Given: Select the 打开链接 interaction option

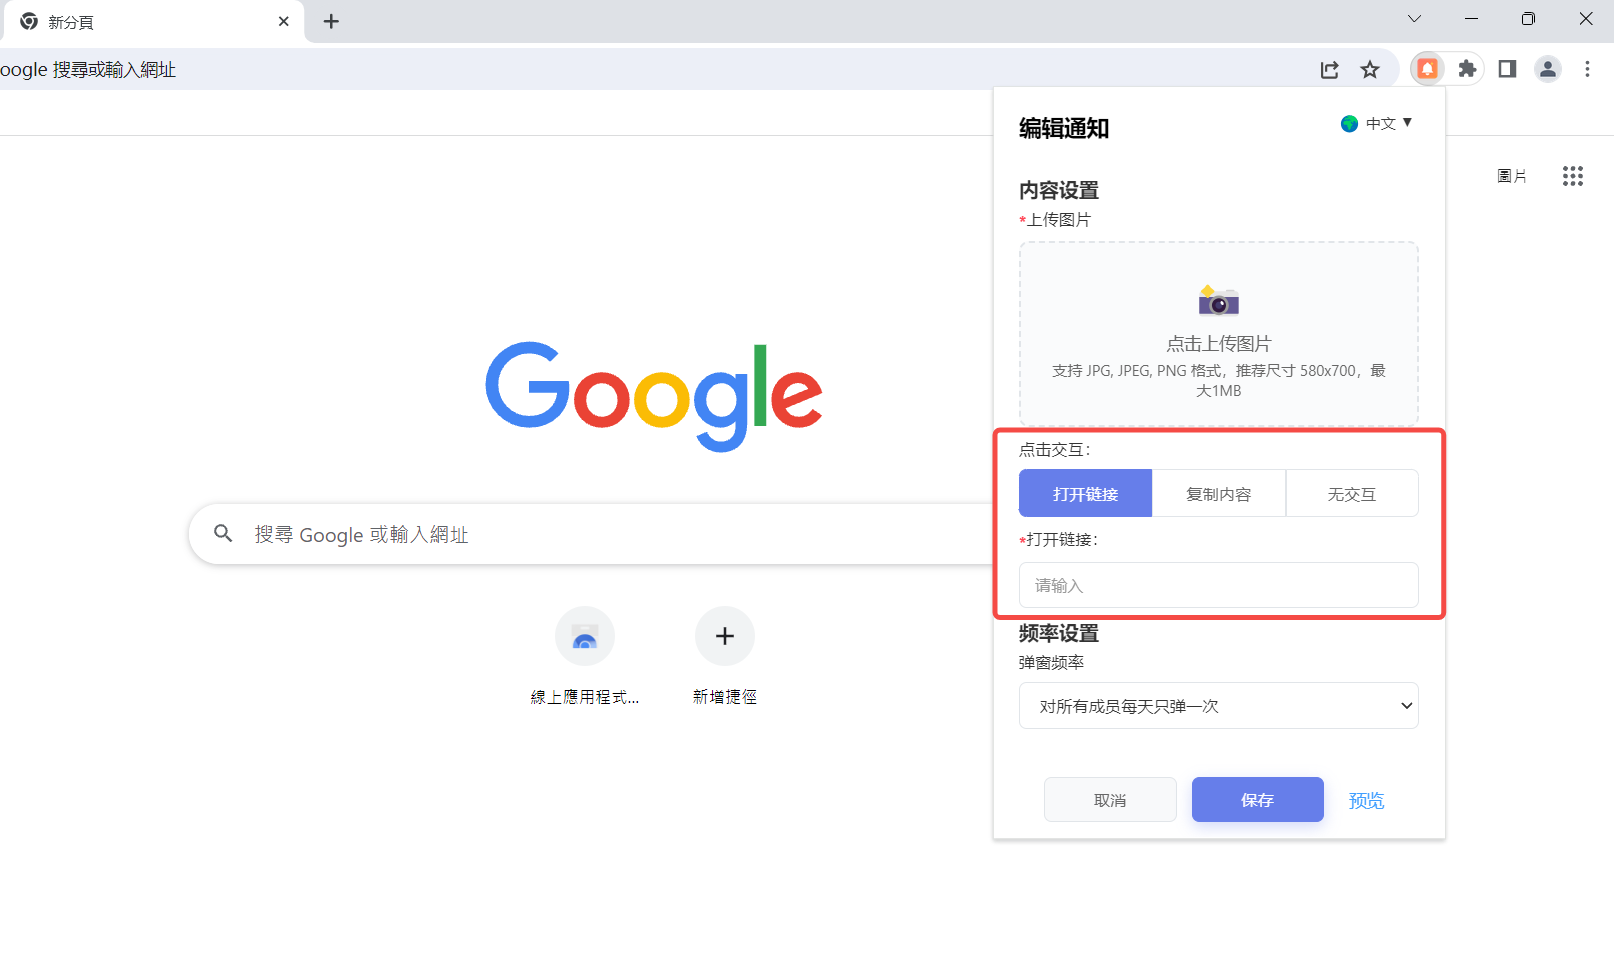Looking at the screenshot, I should pos(1085,493).
